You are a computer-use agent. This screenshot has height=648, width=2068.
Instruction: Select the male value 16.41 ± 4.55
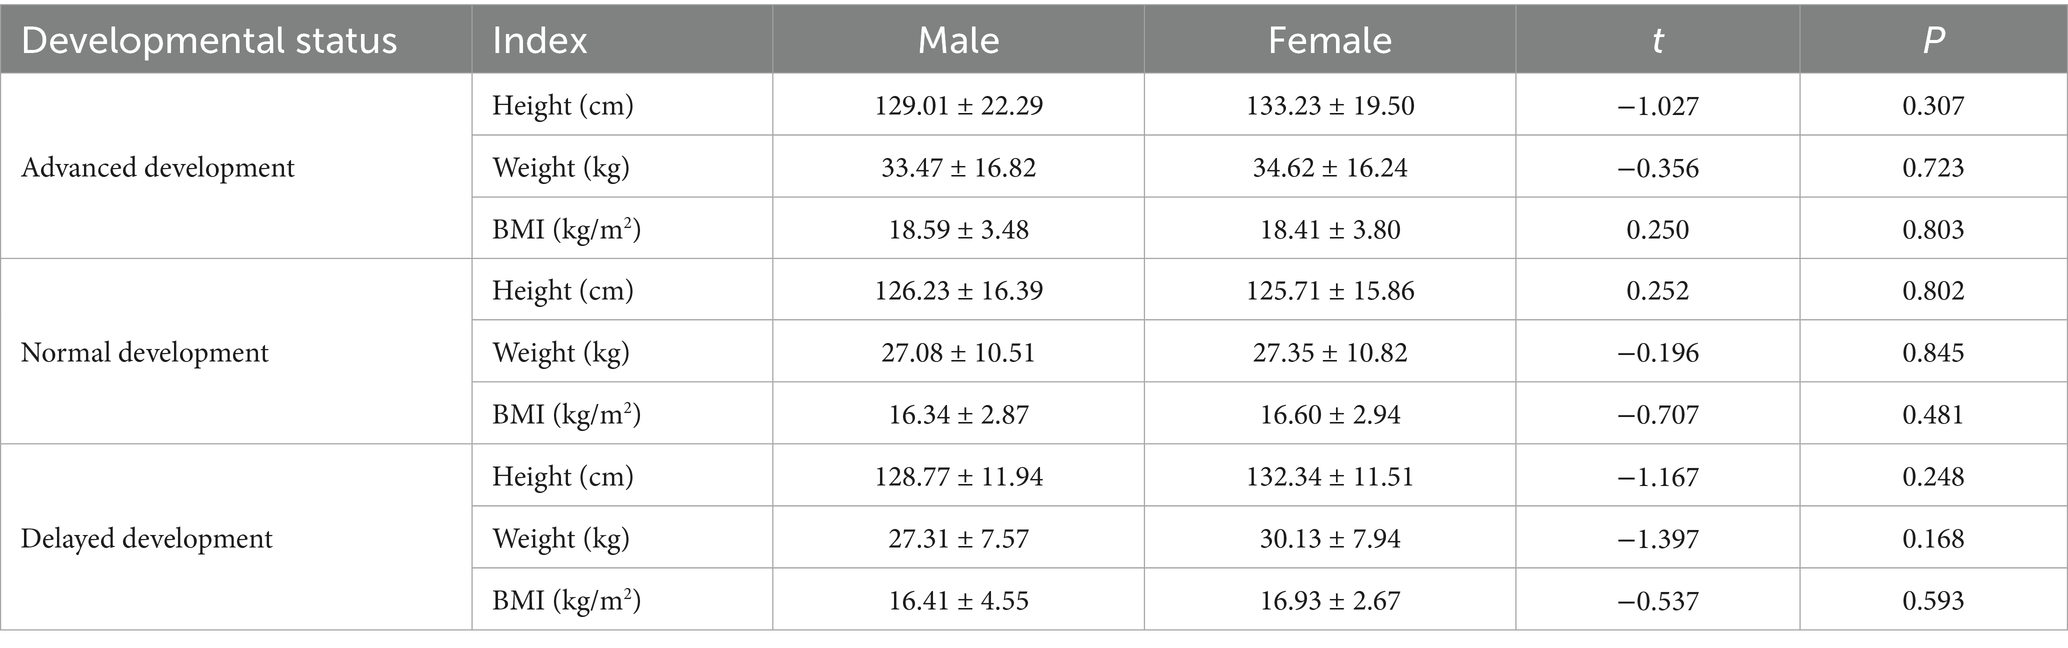(958, 601)
